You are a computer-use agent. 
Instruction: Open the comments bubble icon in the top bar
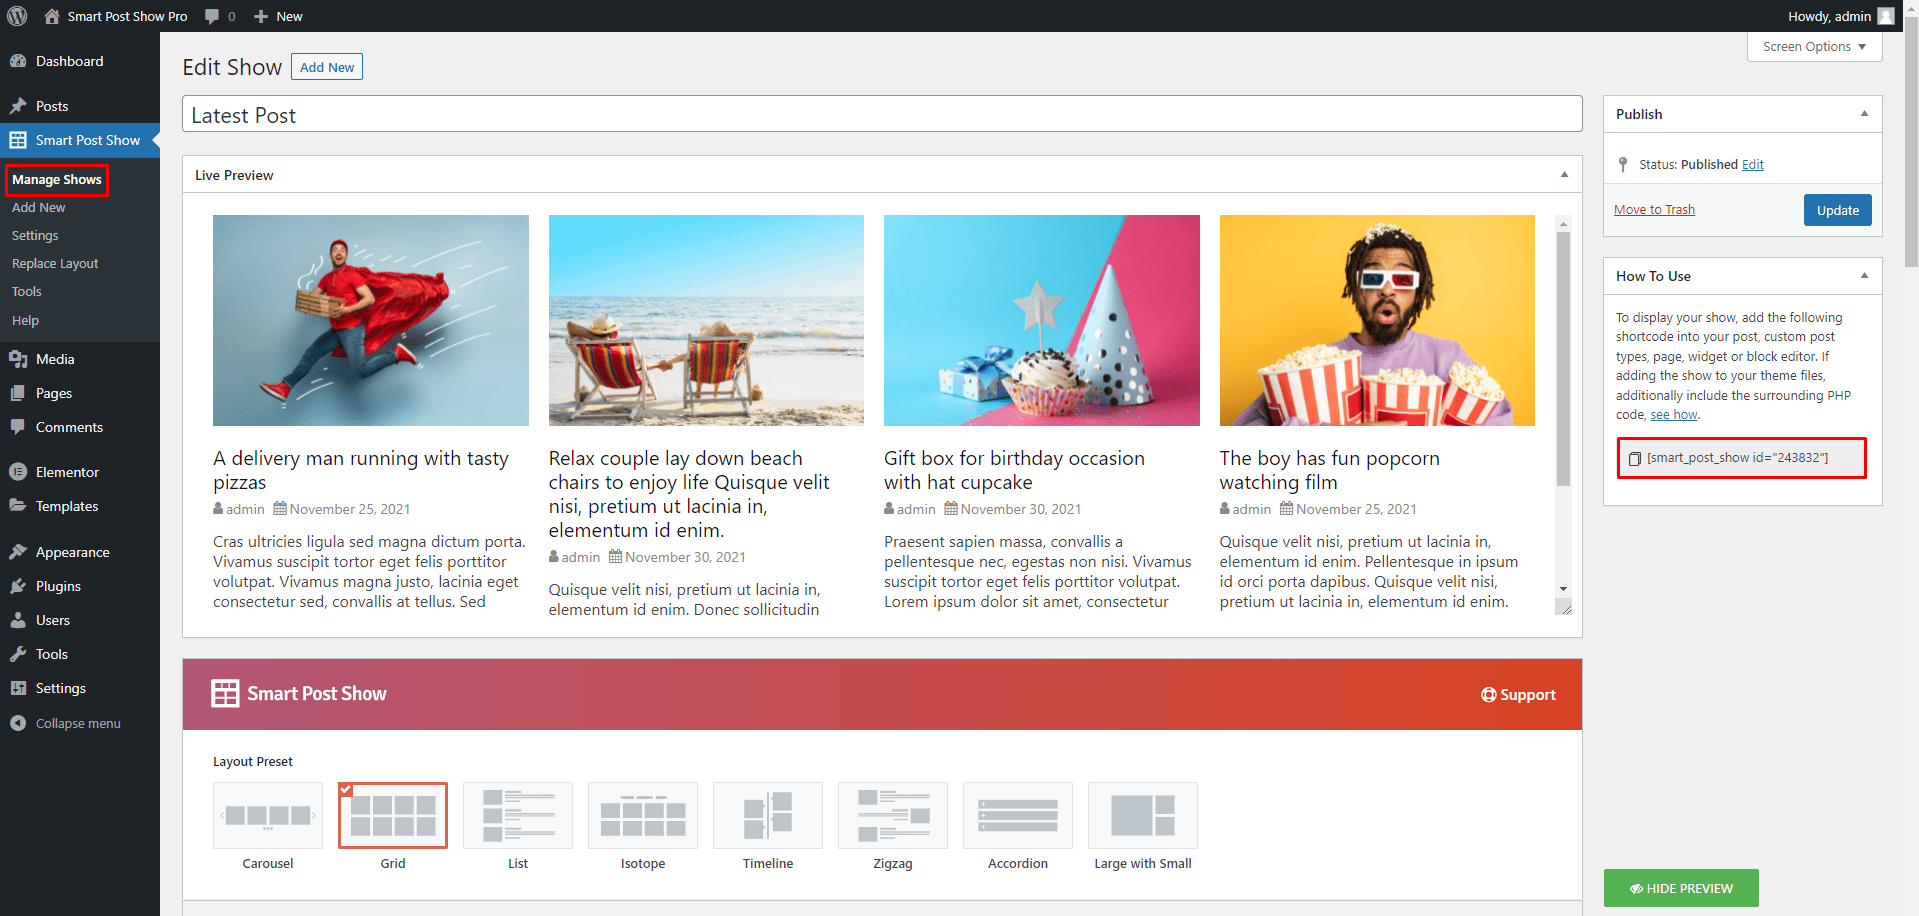(x=213, y=15)
